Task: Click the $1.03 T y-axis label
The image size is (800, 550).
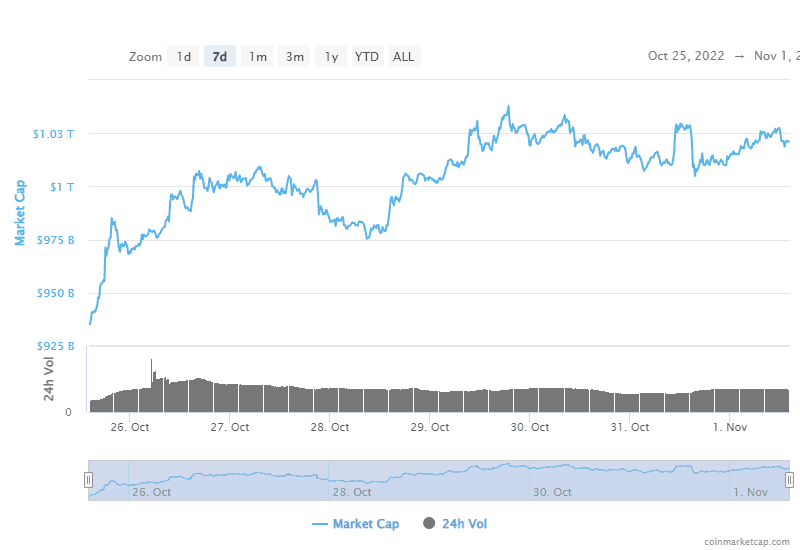Action: pyautogui.click(x=53, y=134)
